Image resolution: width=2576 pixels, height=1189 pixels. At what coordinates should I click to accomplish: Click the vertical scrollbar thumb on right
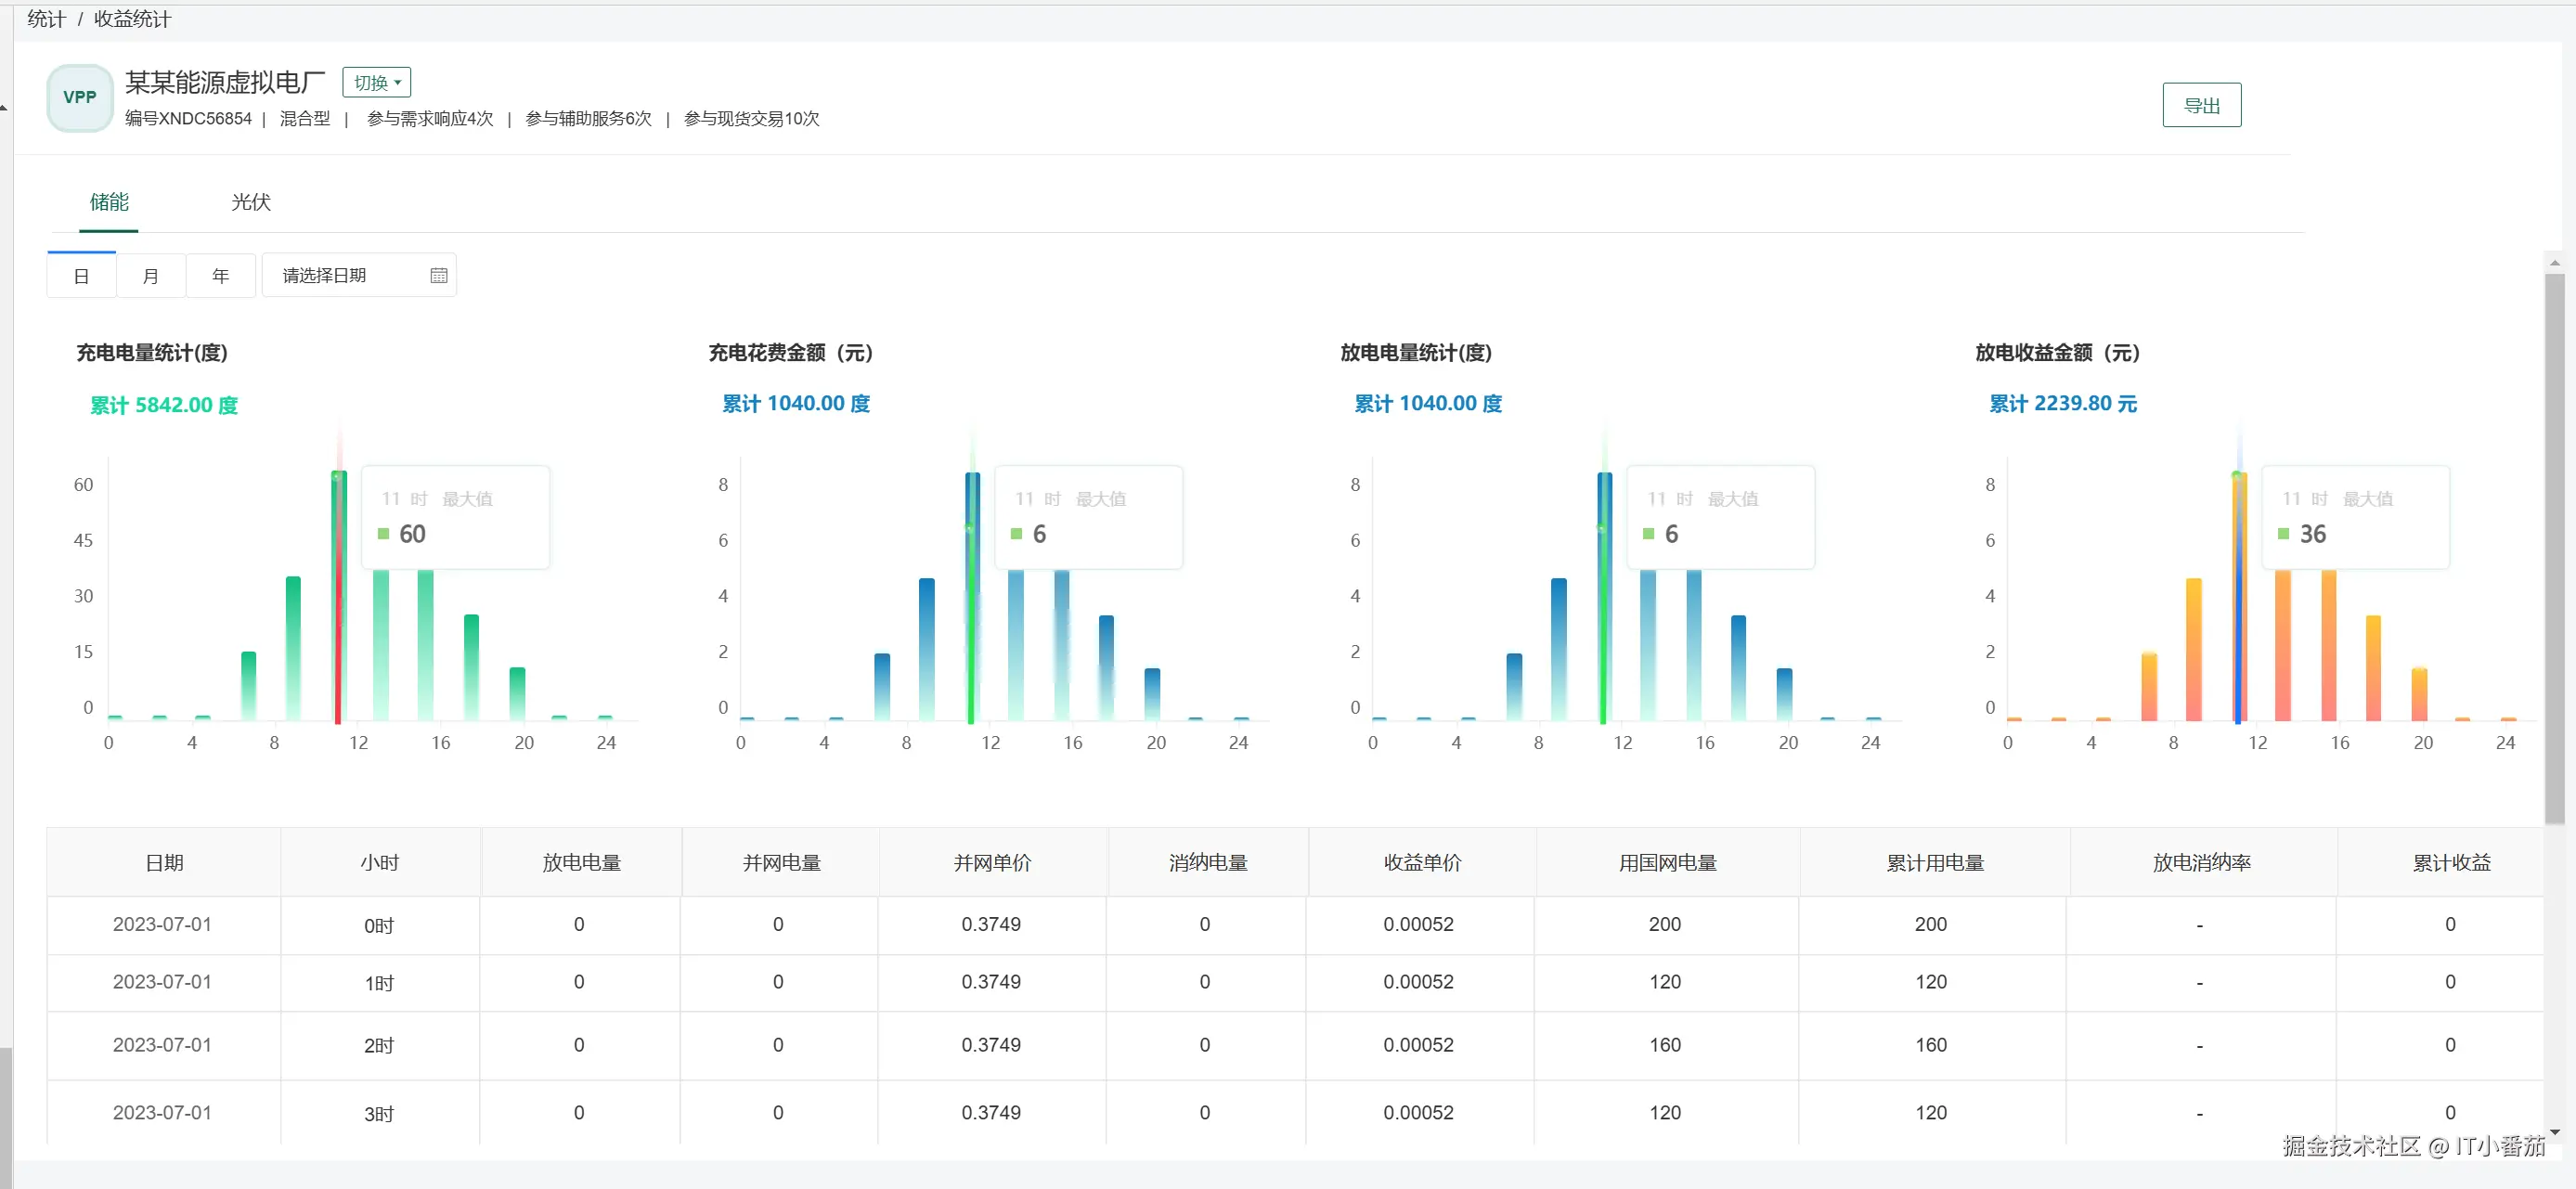(2555, 550)
